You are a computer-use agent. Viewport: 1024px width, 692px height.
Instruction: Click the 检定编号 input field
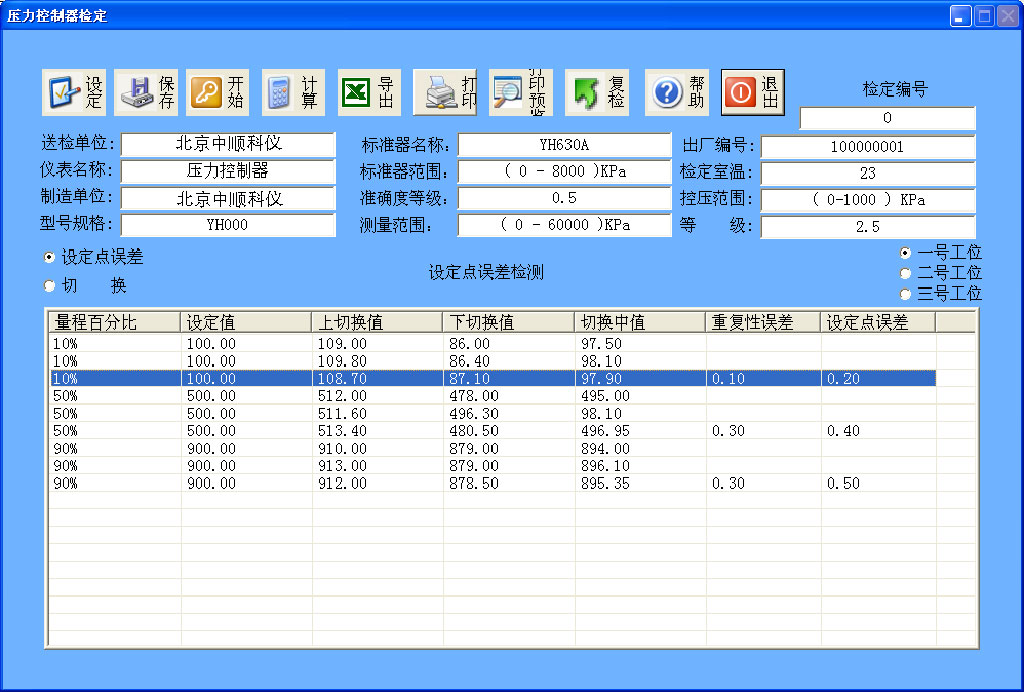[888, 118]
